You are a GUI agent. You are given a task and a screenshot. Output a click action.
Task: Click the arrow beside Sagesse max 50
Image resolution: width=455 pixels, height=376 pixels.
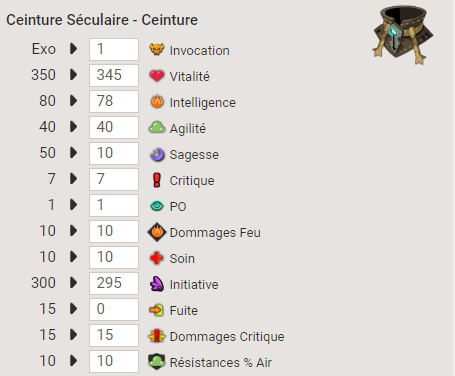(x=74, y=153)
